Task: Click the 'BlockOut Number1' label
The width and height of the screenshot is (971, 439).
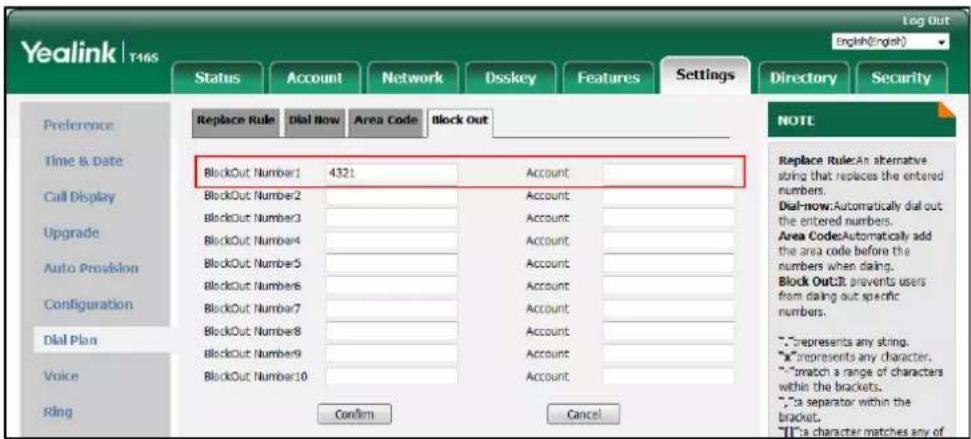Action: [252, 174]
